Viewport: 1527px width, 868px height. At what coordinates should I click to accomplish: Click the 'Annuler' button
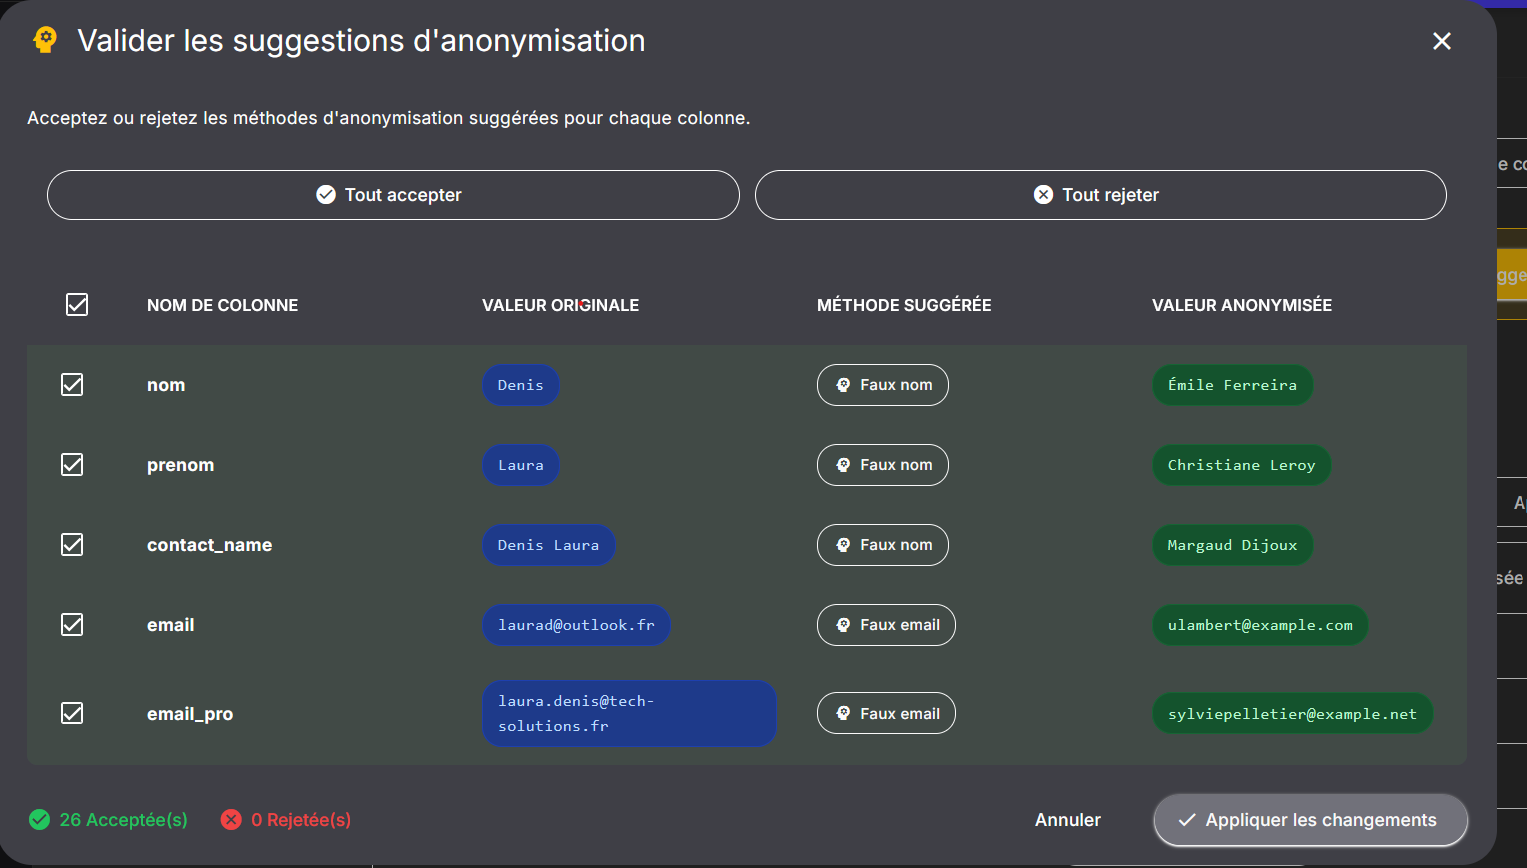[1068, 820]
